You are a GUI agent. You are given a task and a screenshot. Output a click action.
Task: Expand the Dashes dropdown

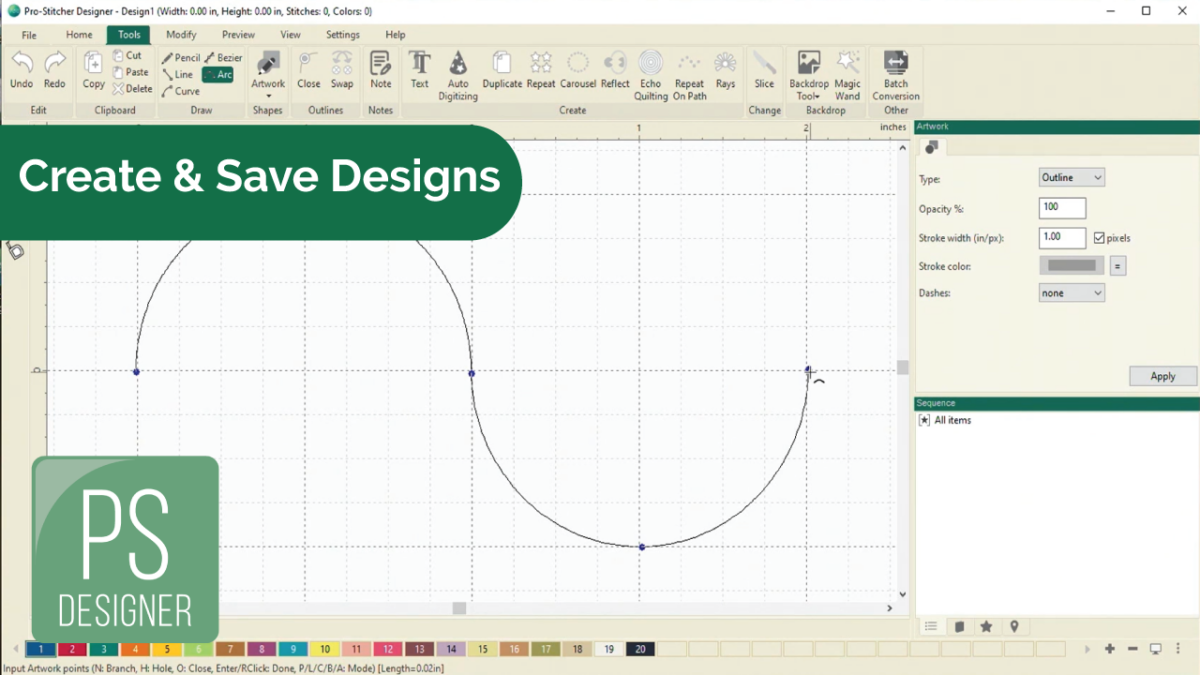[x=1071, y=293]
